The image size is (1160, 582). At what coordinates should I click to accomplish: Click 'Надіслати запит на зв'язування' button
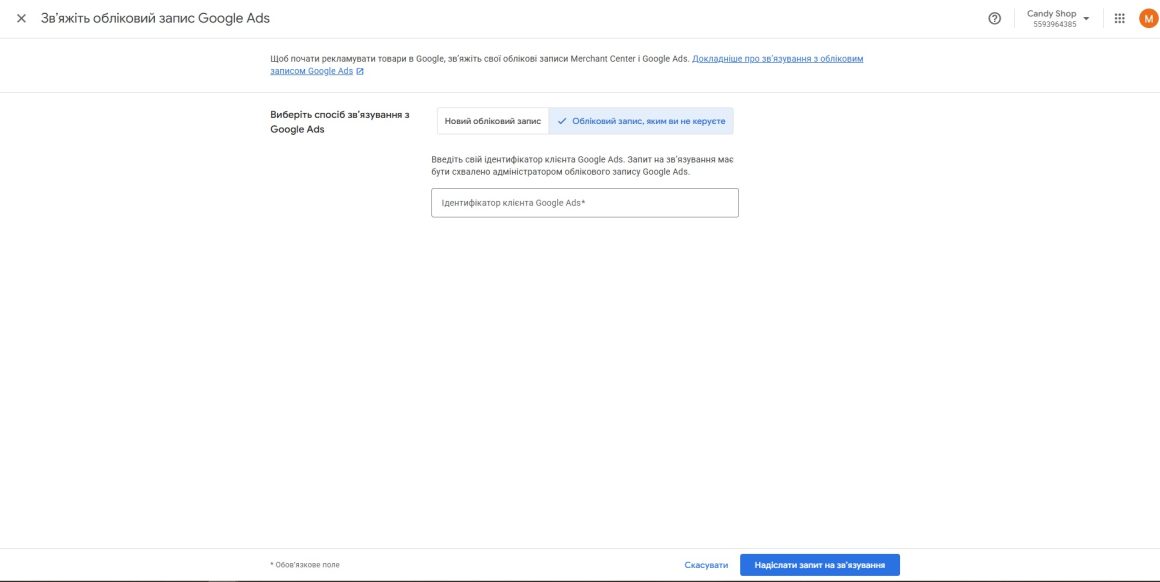(820, 565)
